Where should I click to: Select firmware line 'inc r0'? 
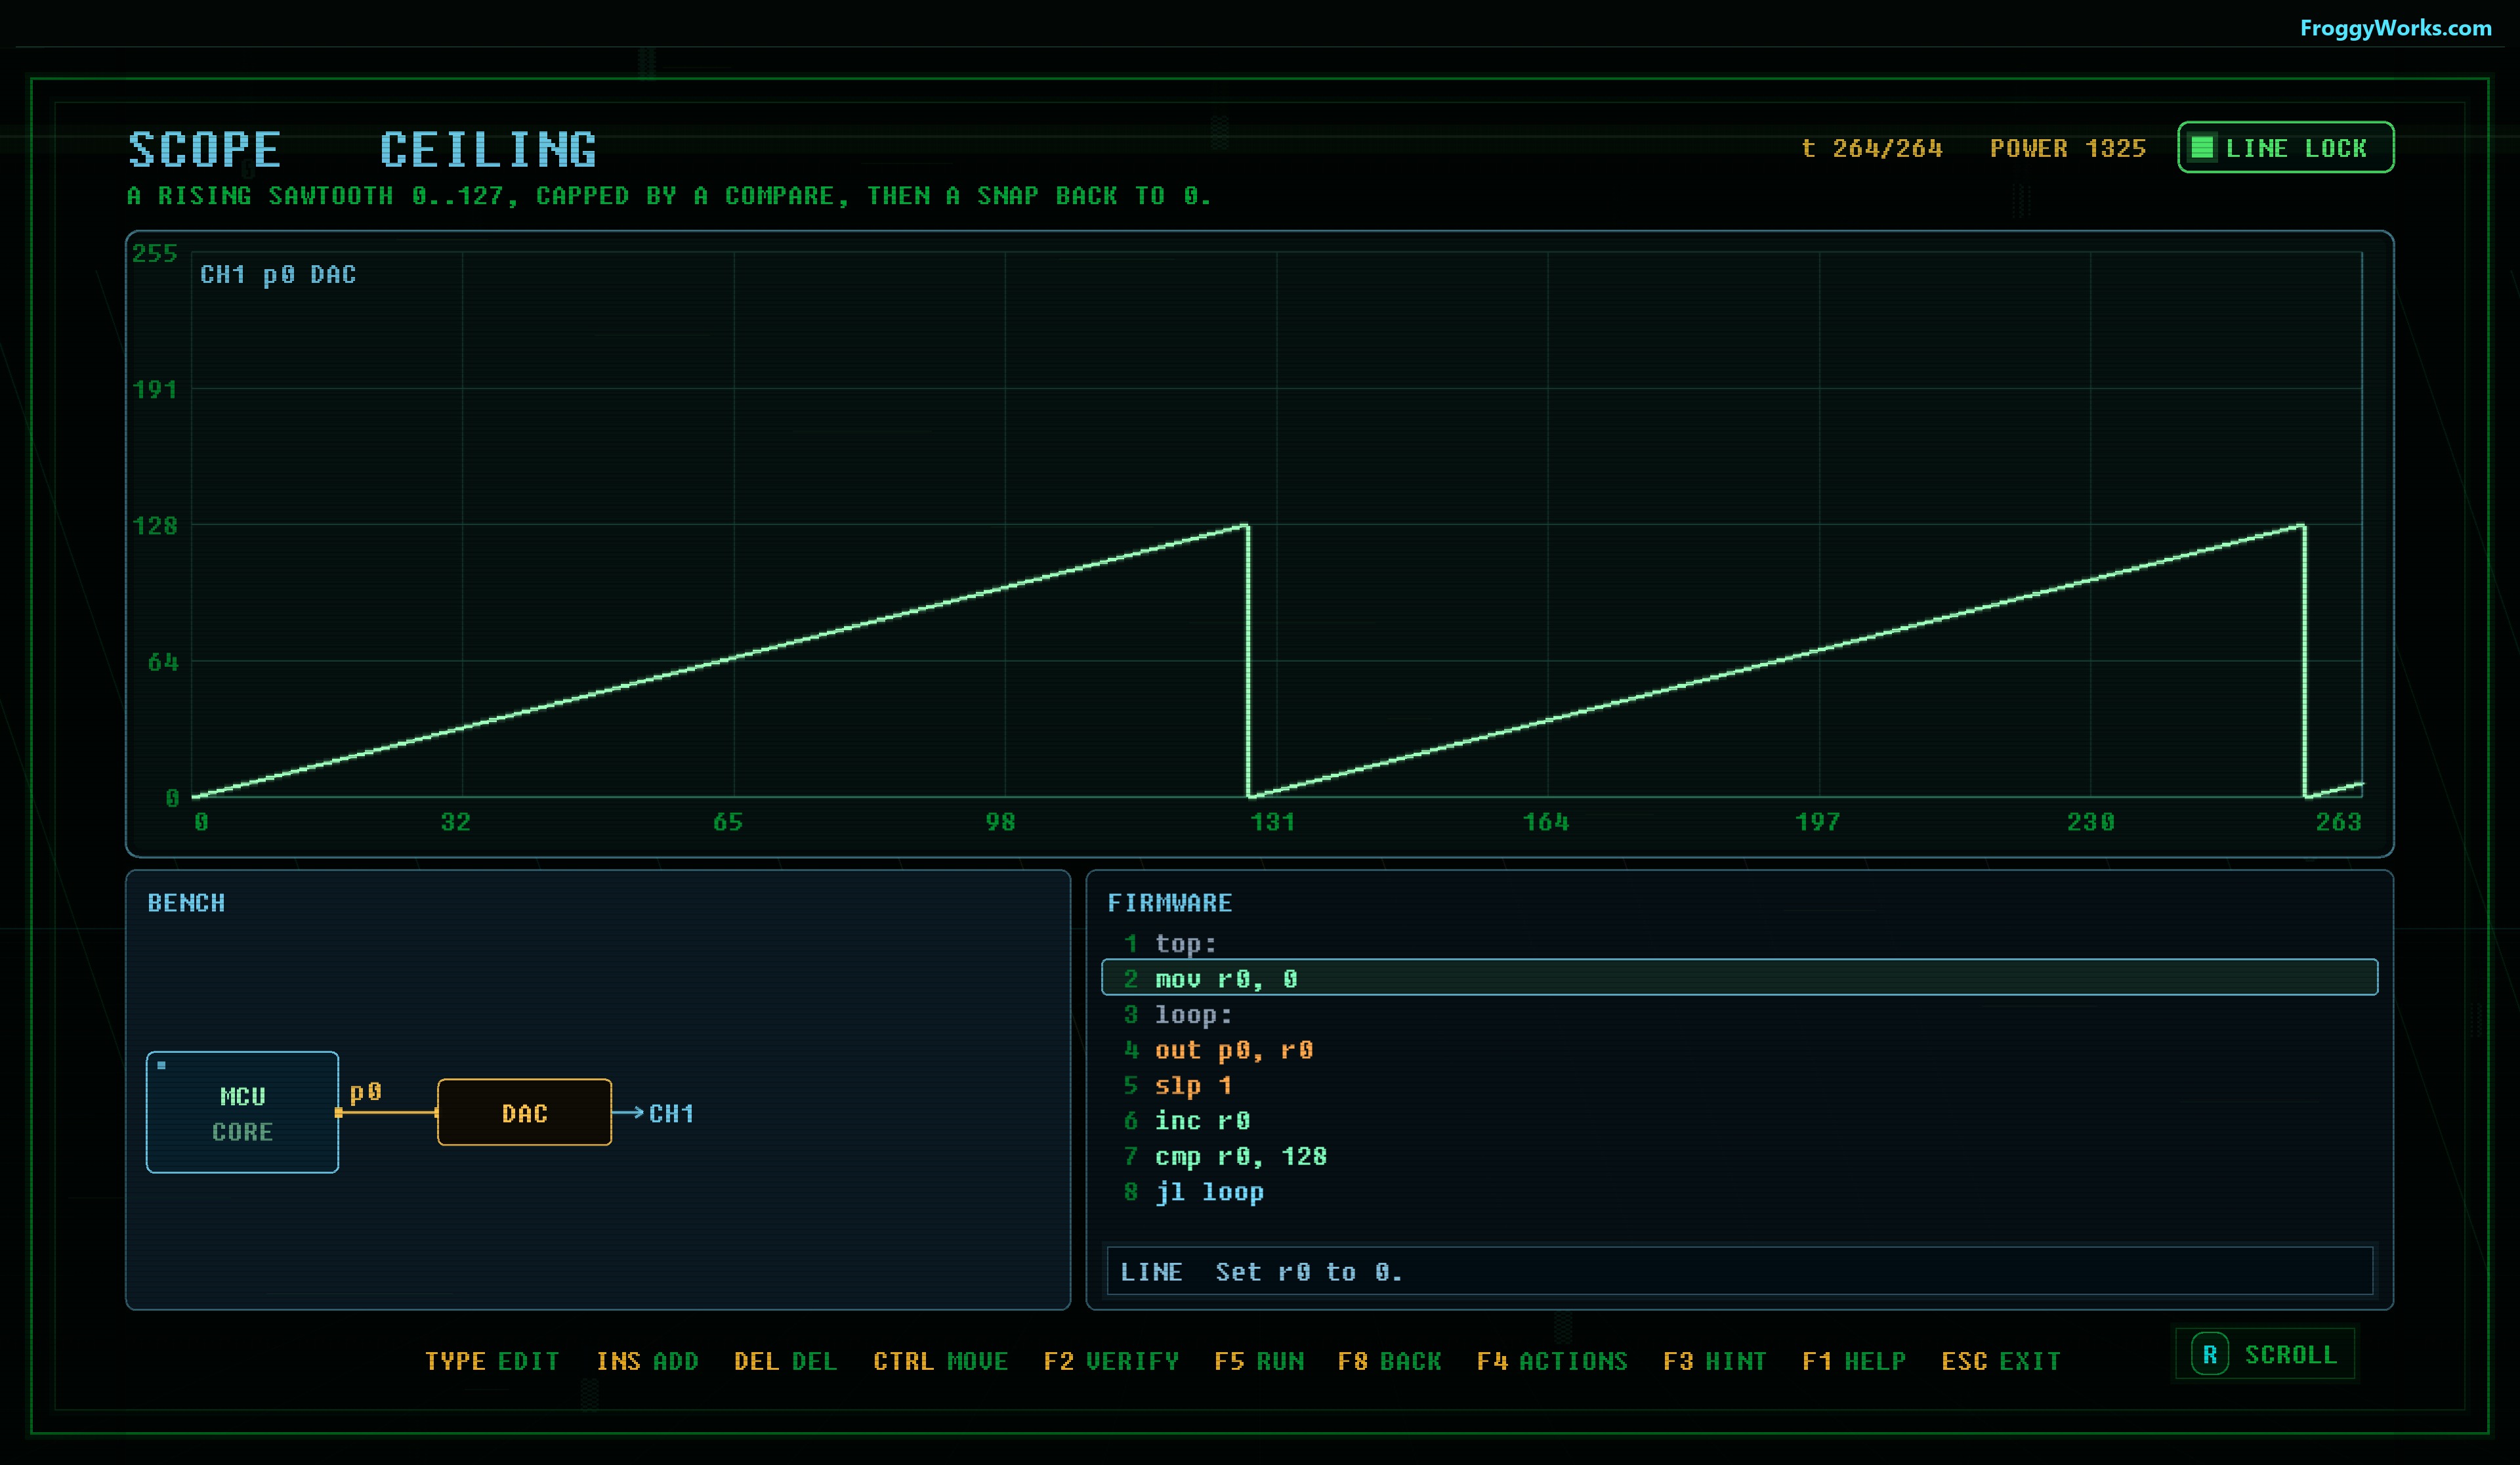pos(1739,1120)
